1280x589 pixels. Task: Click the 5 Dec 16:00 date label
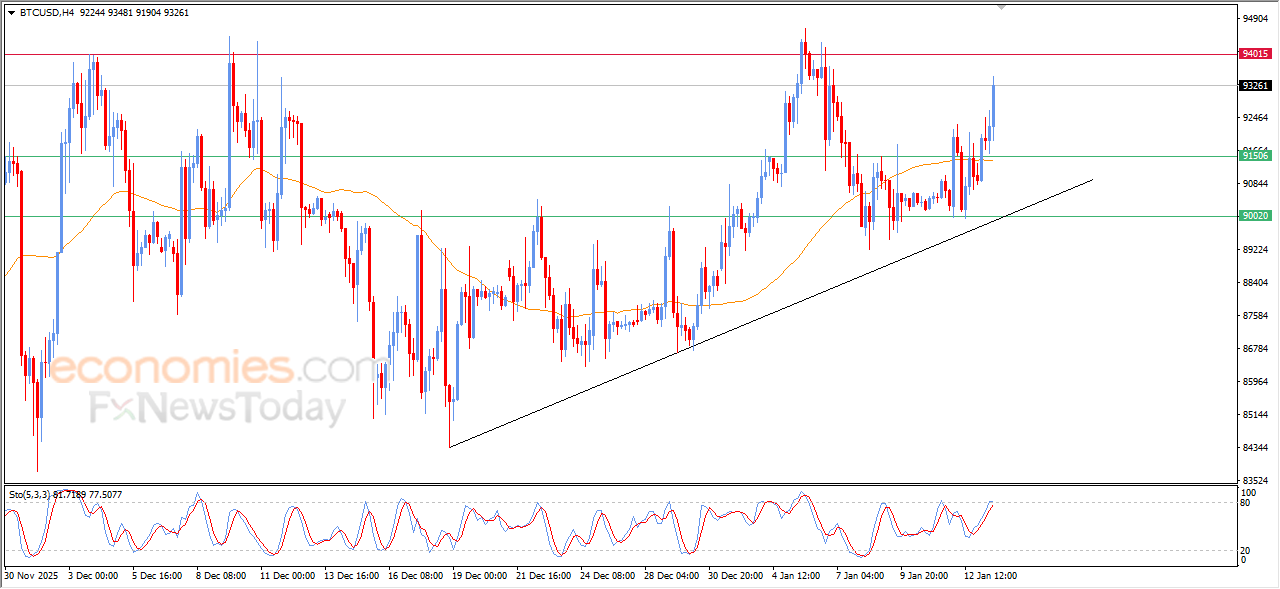pyautogui.click(x=157, y=576)
